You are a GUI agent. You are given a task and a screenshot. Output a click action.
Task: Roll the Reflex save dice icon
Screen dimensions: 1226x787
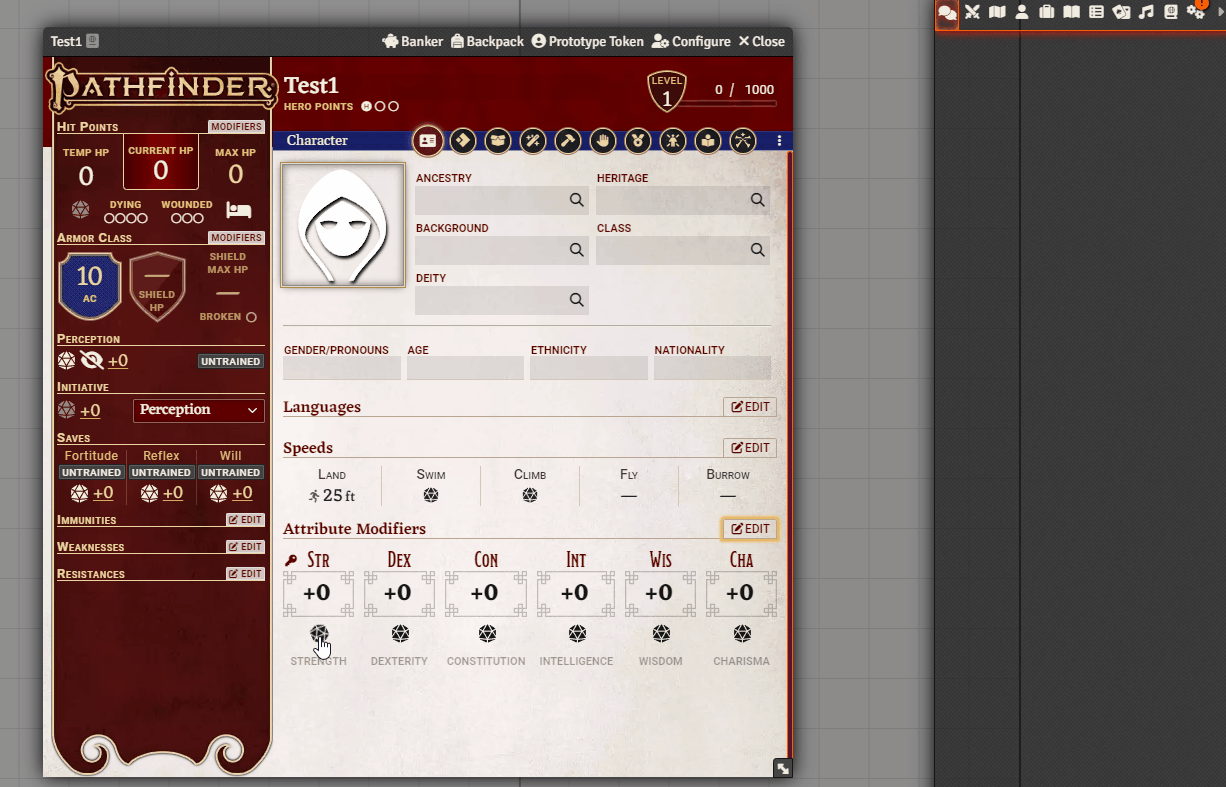(149, 493)
